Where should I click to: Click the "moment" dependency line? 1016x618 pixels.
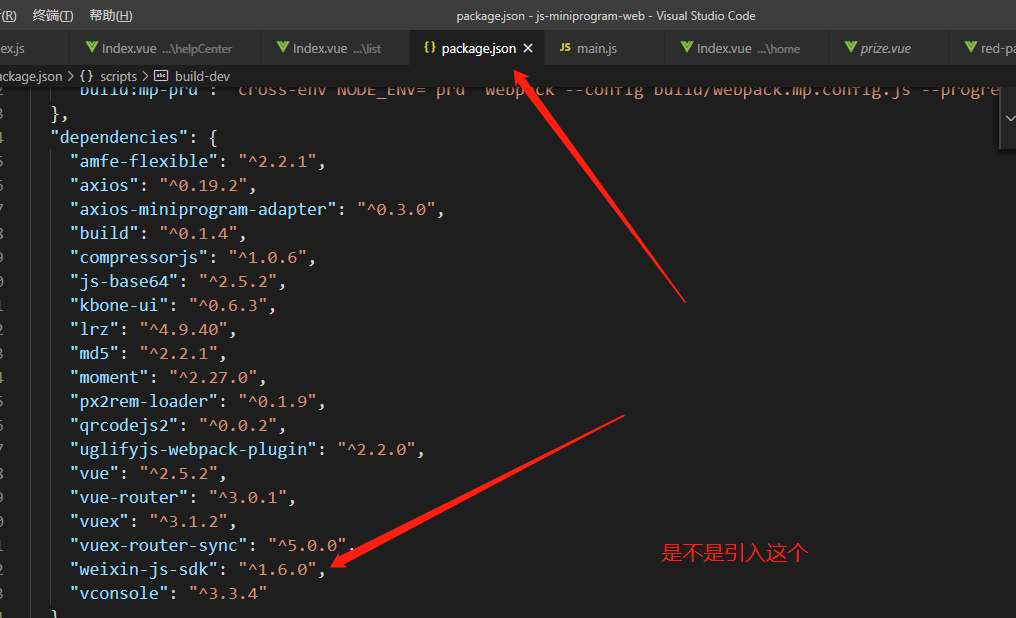tap(168, 377)
